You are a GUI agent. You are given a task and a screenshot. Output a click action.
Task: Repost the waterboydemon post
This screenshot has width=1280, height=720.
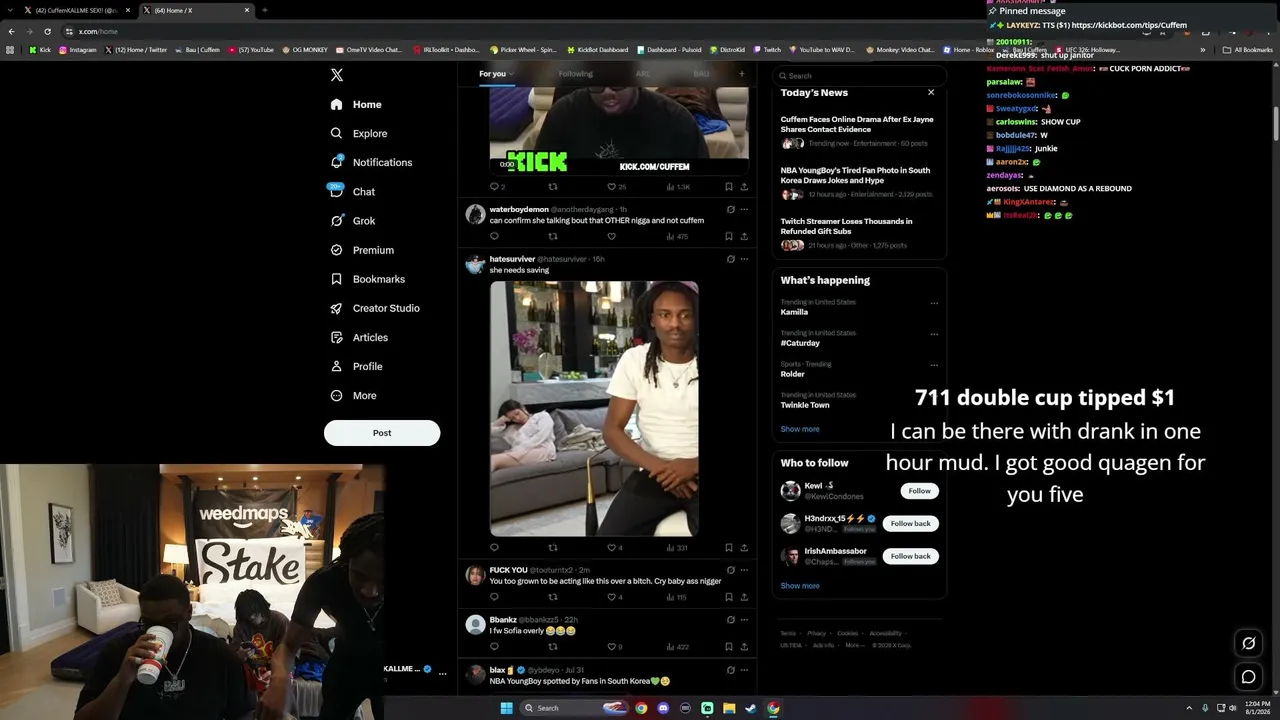click(553, 237)
